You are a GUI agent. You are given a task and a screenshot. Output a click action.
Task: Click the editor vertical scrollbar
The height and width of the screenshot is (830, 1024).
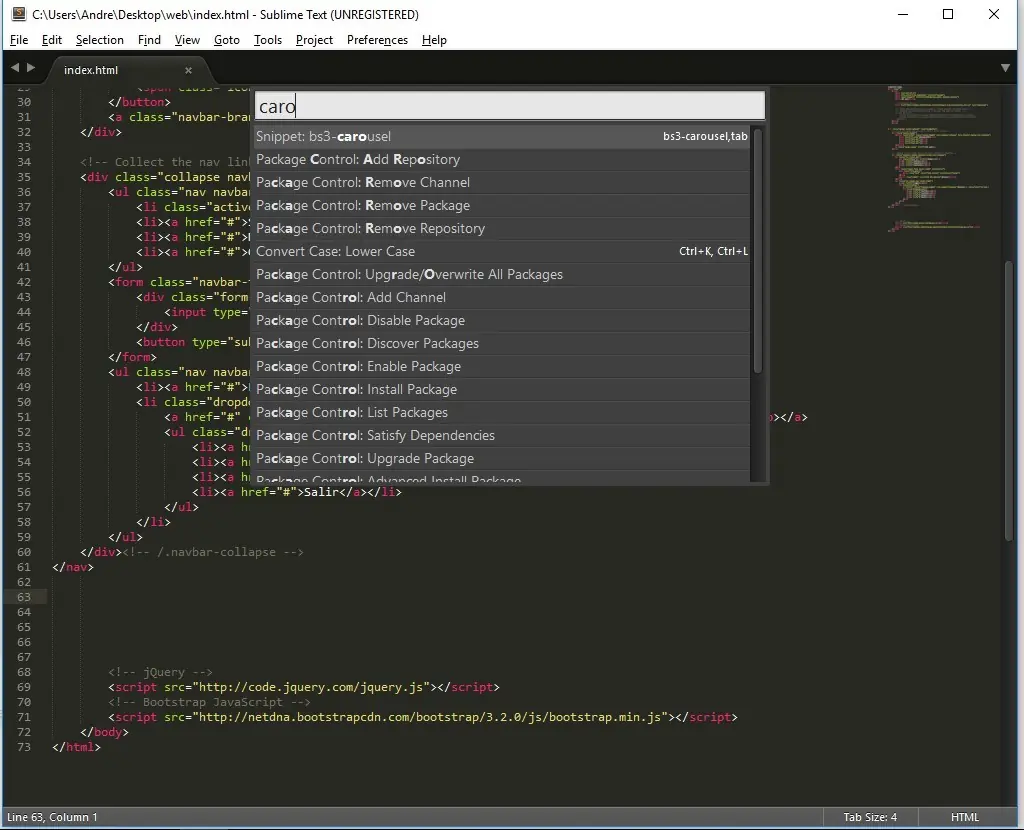pos(1010,400)
